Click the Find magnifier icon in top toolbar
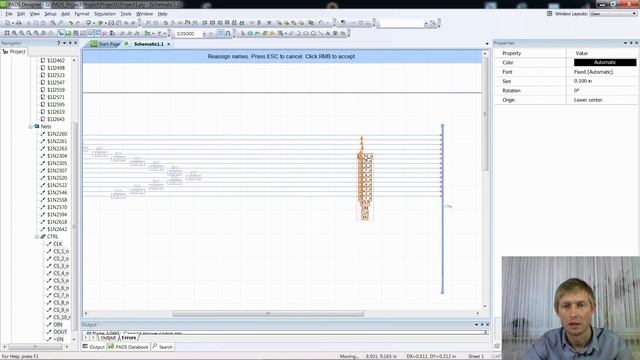The height and width of the screenshot is (360, 640). 53,23
